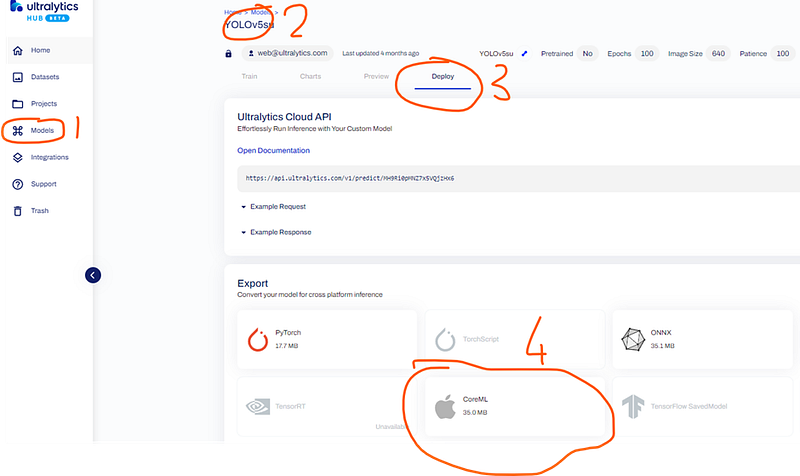Switch to the Charts tab
Image resolution: width=800 pixels, height=476 pixels.
point(310,77)
